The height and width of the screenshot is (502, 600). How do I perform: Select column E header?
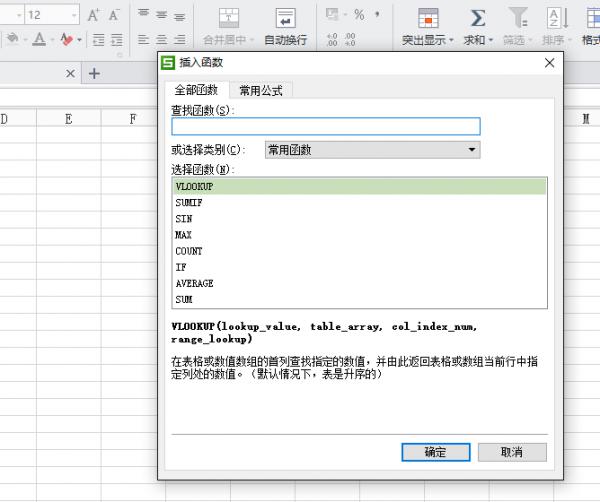69,119
